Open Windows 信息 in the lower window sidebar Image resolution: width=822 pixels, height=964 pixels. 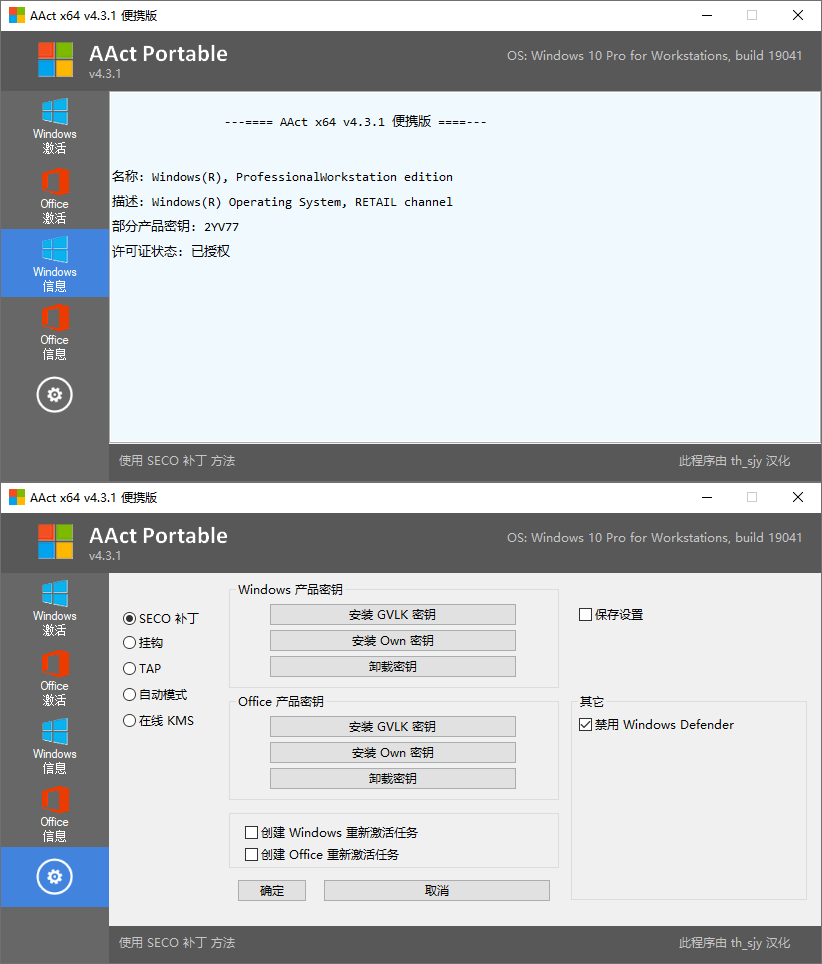coord(55,746)
